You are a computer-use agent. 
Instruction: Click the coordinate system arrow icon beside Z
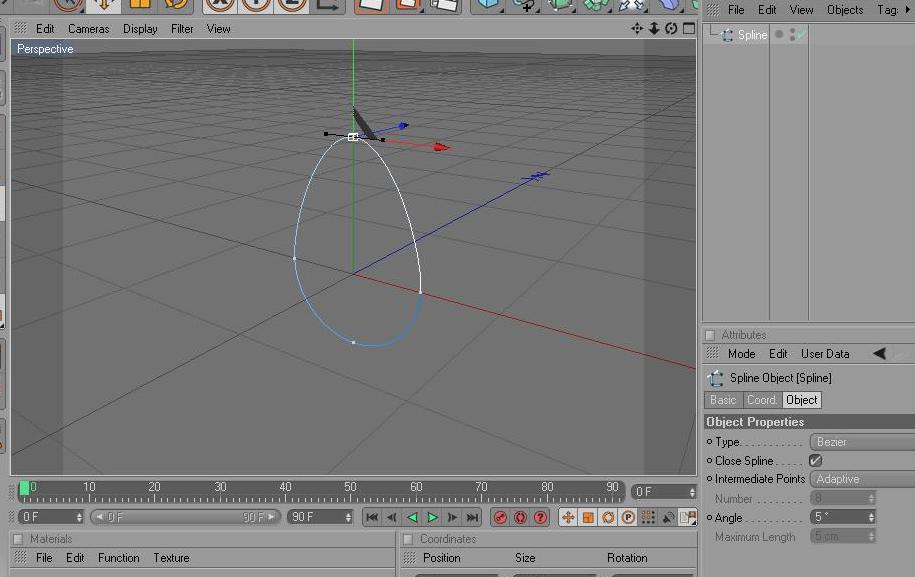[x=327, y=5]
